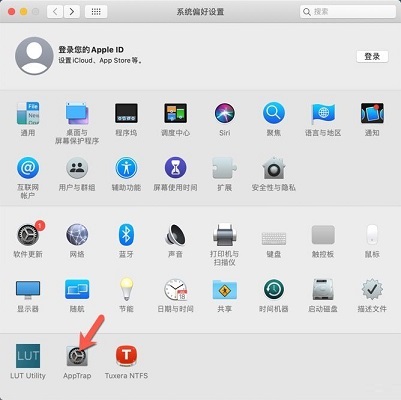Open 语言与地区 preferences
This screenshot has height=400, width=401.
pos(323,113)
